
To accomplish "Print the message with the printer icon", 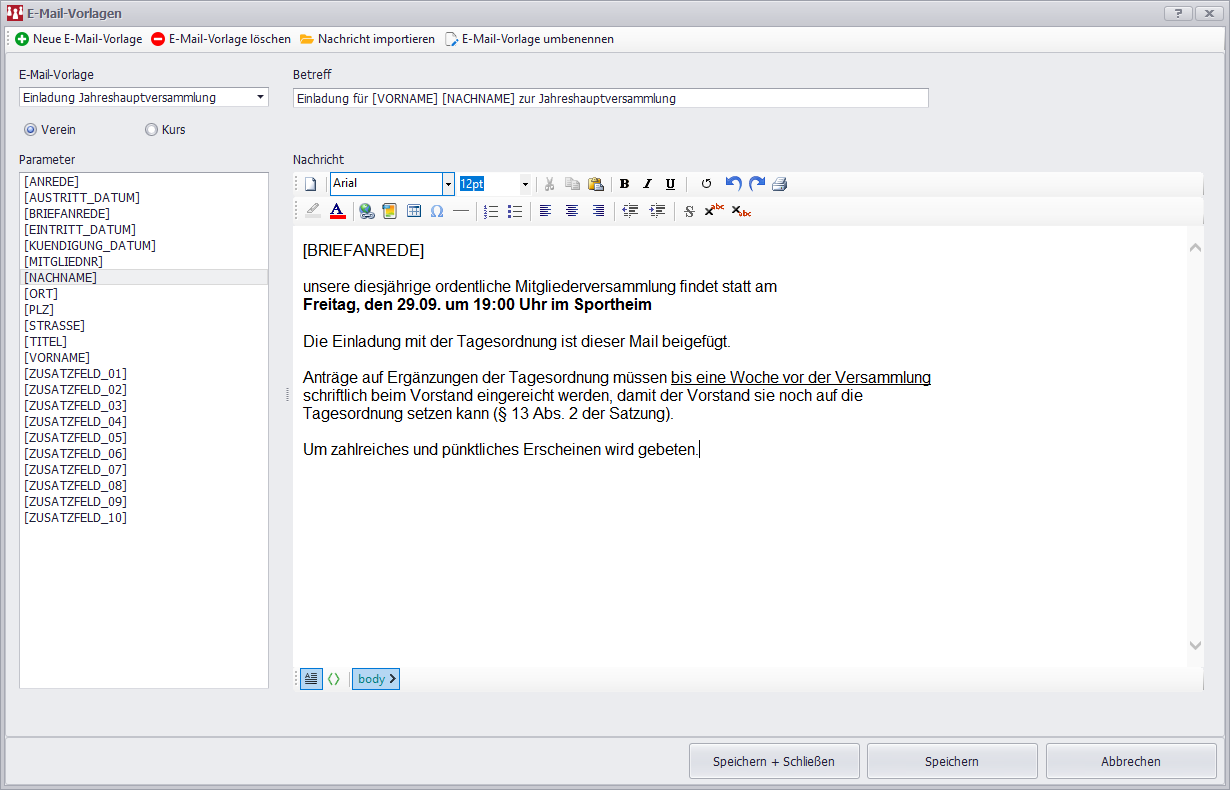I will click(x=780, y=184).
